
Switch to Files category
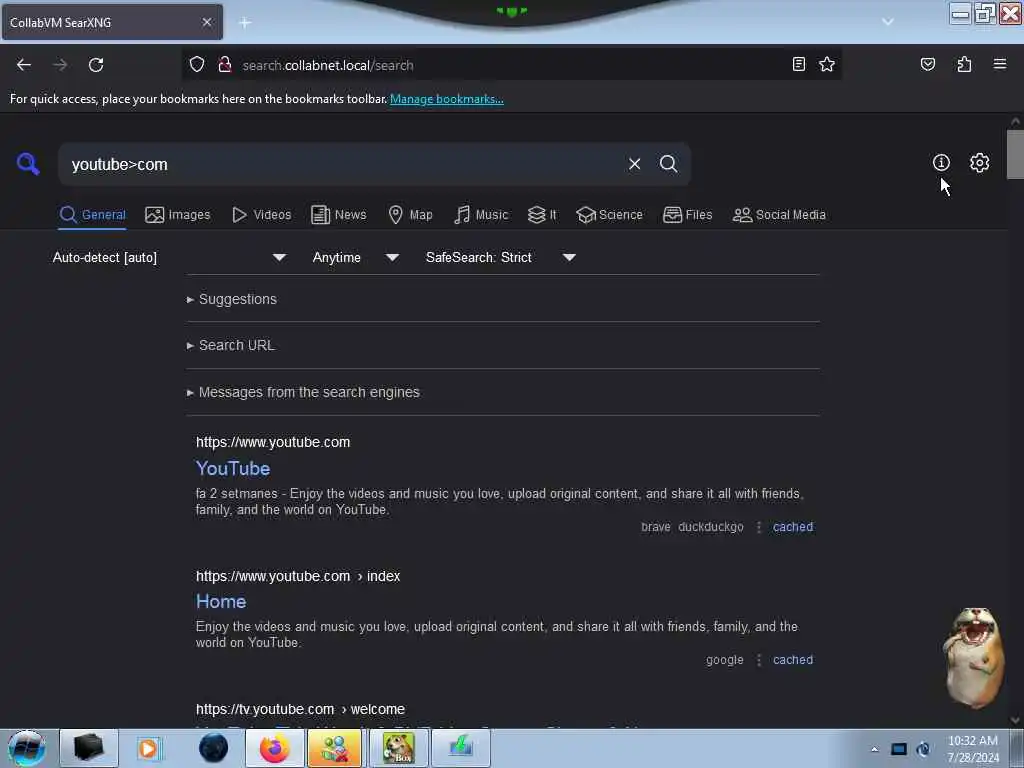pyautogui.click(x=687, y=215)
